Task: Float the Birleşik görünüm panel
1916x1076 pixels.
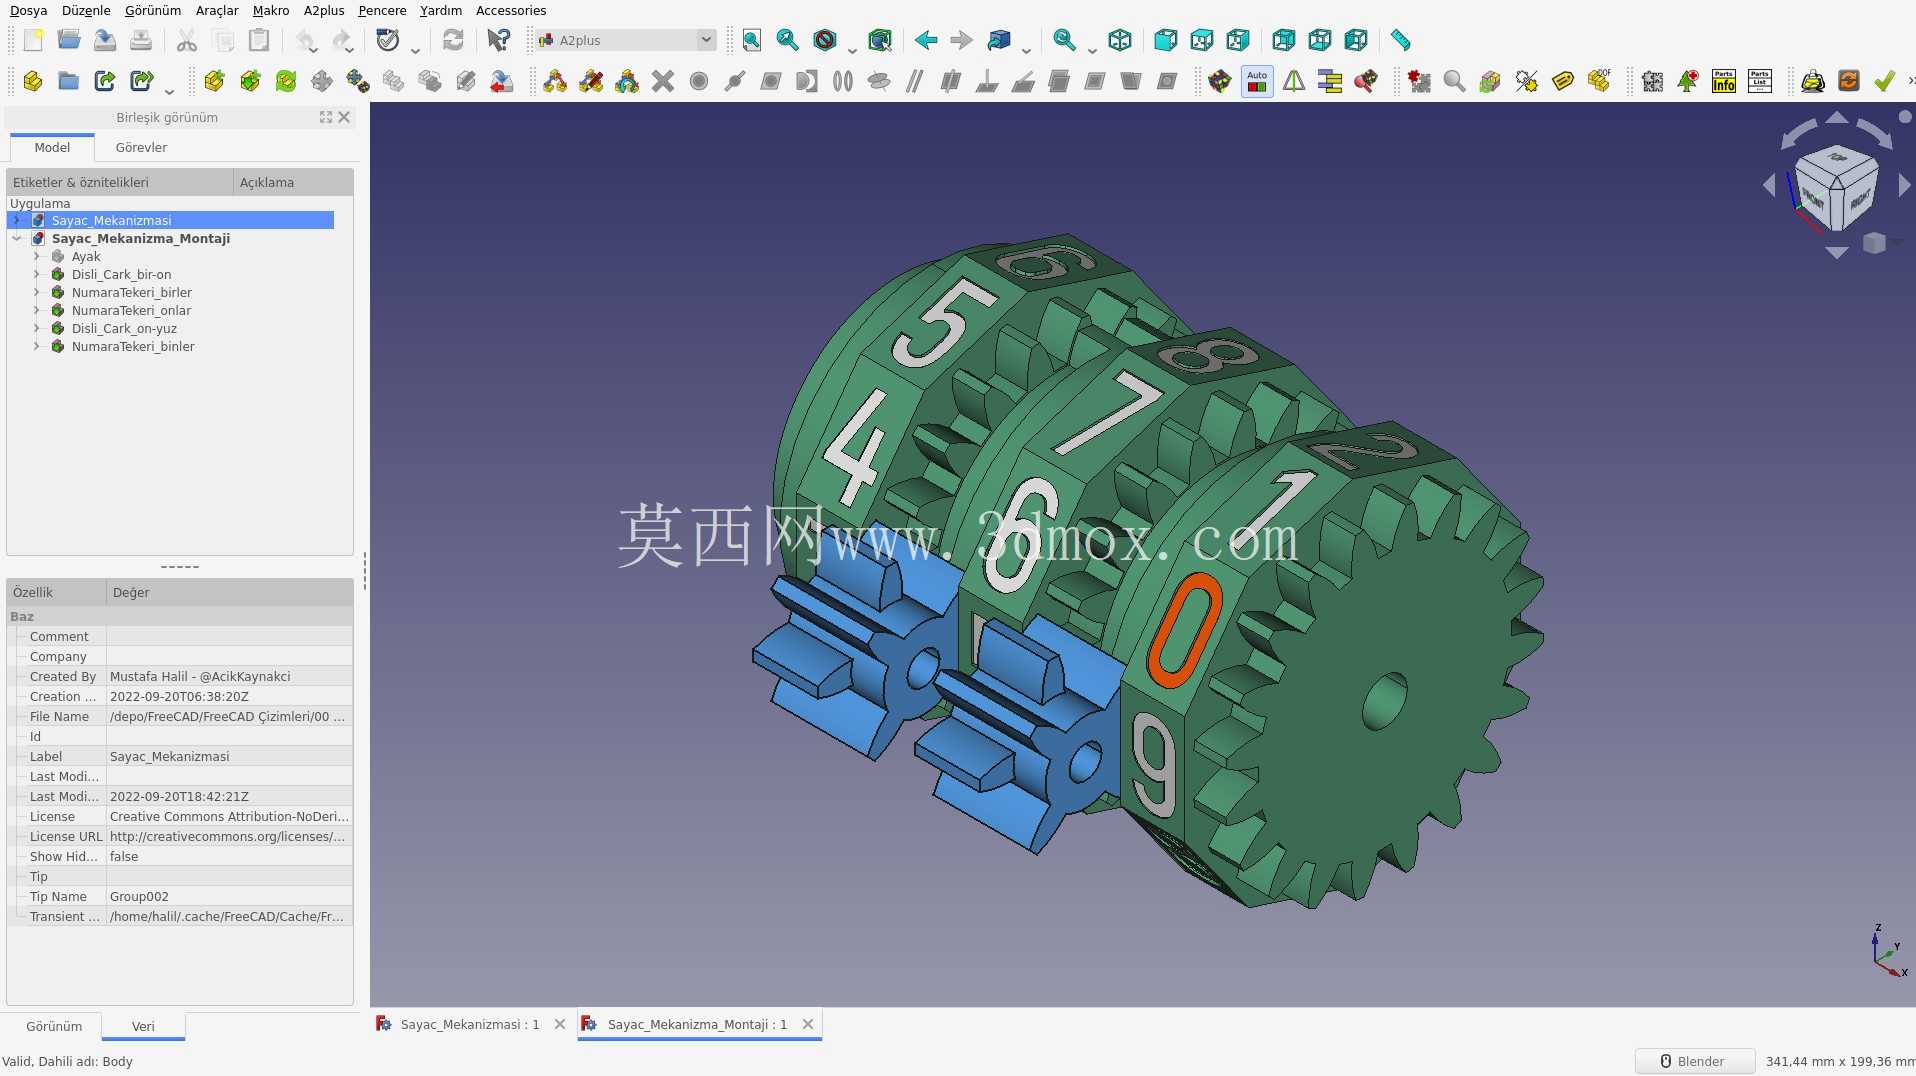Action: pyautogui.click(x=326, y=117)
